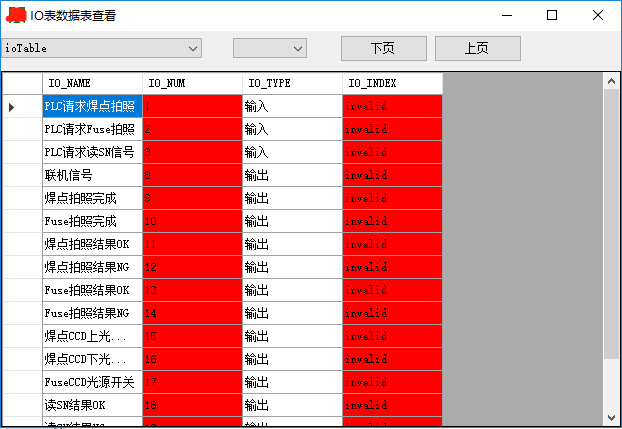The width and height of the screenshot is (622, 429).
Task: Click IO_NUM cell with value 9
Action: [192, 198]
